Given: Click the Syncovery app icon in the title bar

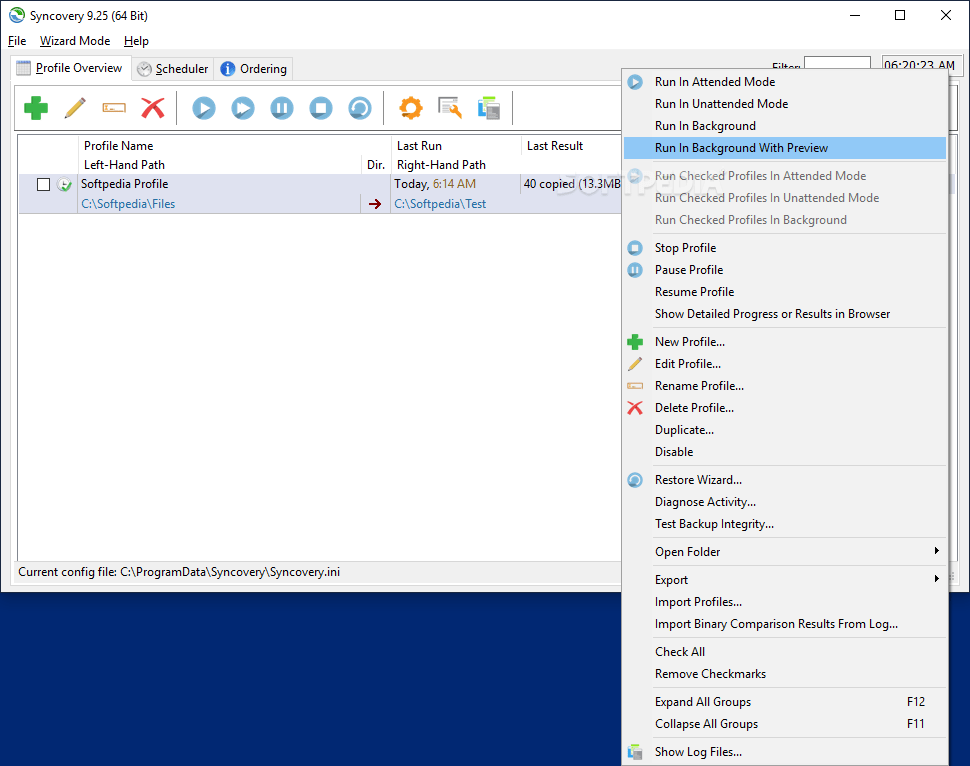Looking at the screenshot, I should click(x=17, y=15).
